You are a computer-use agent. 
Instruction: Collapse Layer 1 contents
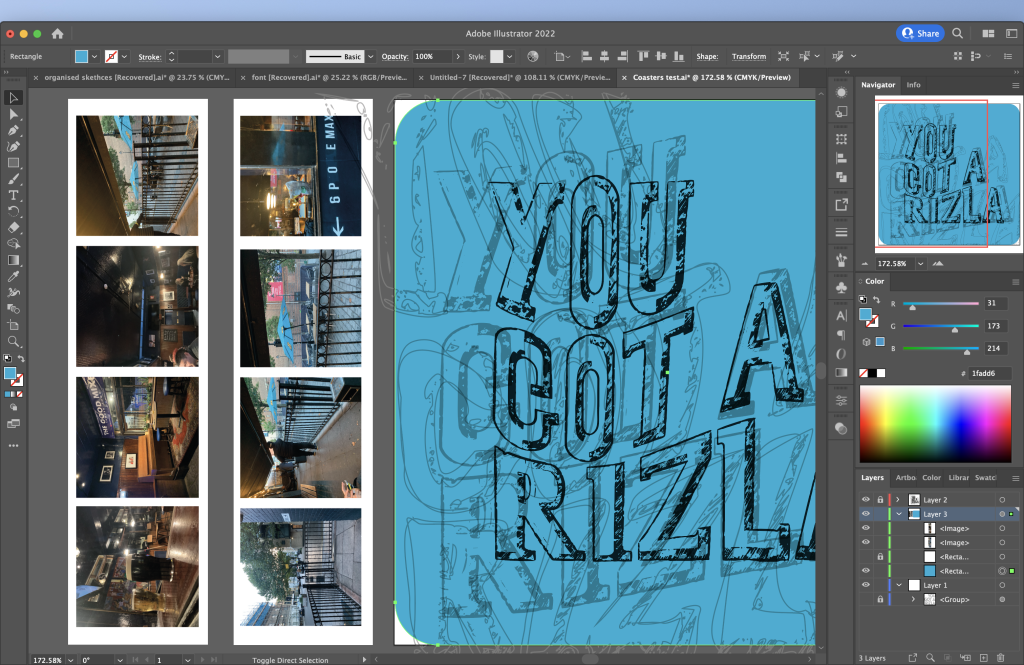pyautogui.click(x=899, y=585)
